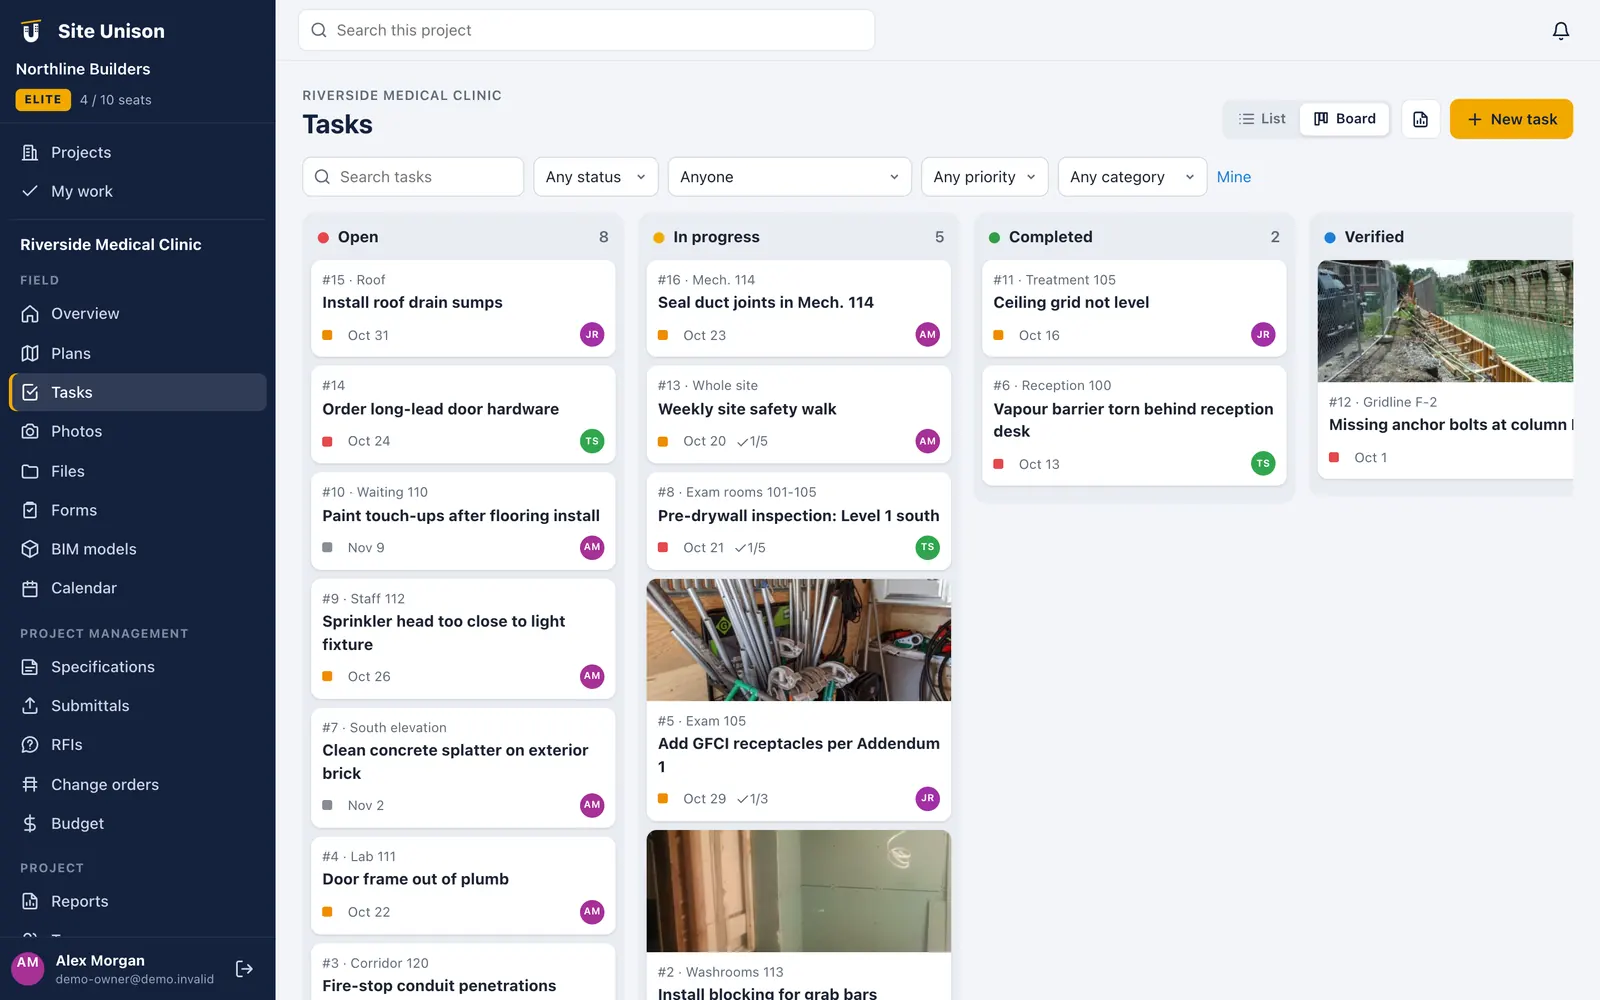Open the Any priority dropdown
This screenshot has height=1000, width=1600.
click(x=984, y=177)
